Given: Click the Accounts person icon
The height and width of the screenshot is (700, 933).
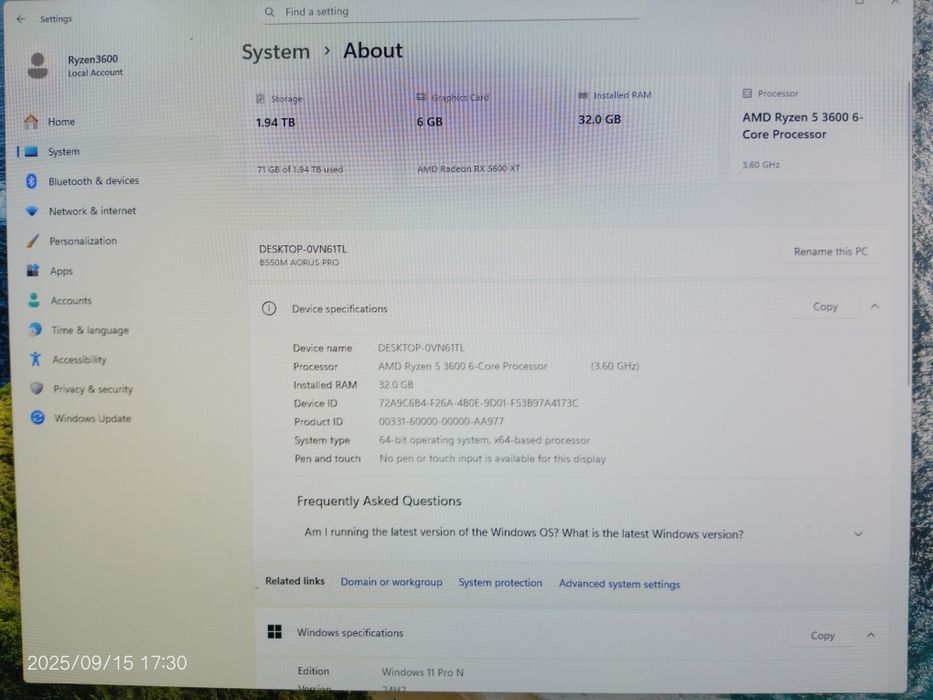Looking at the screenshot, I should (34, 300).
